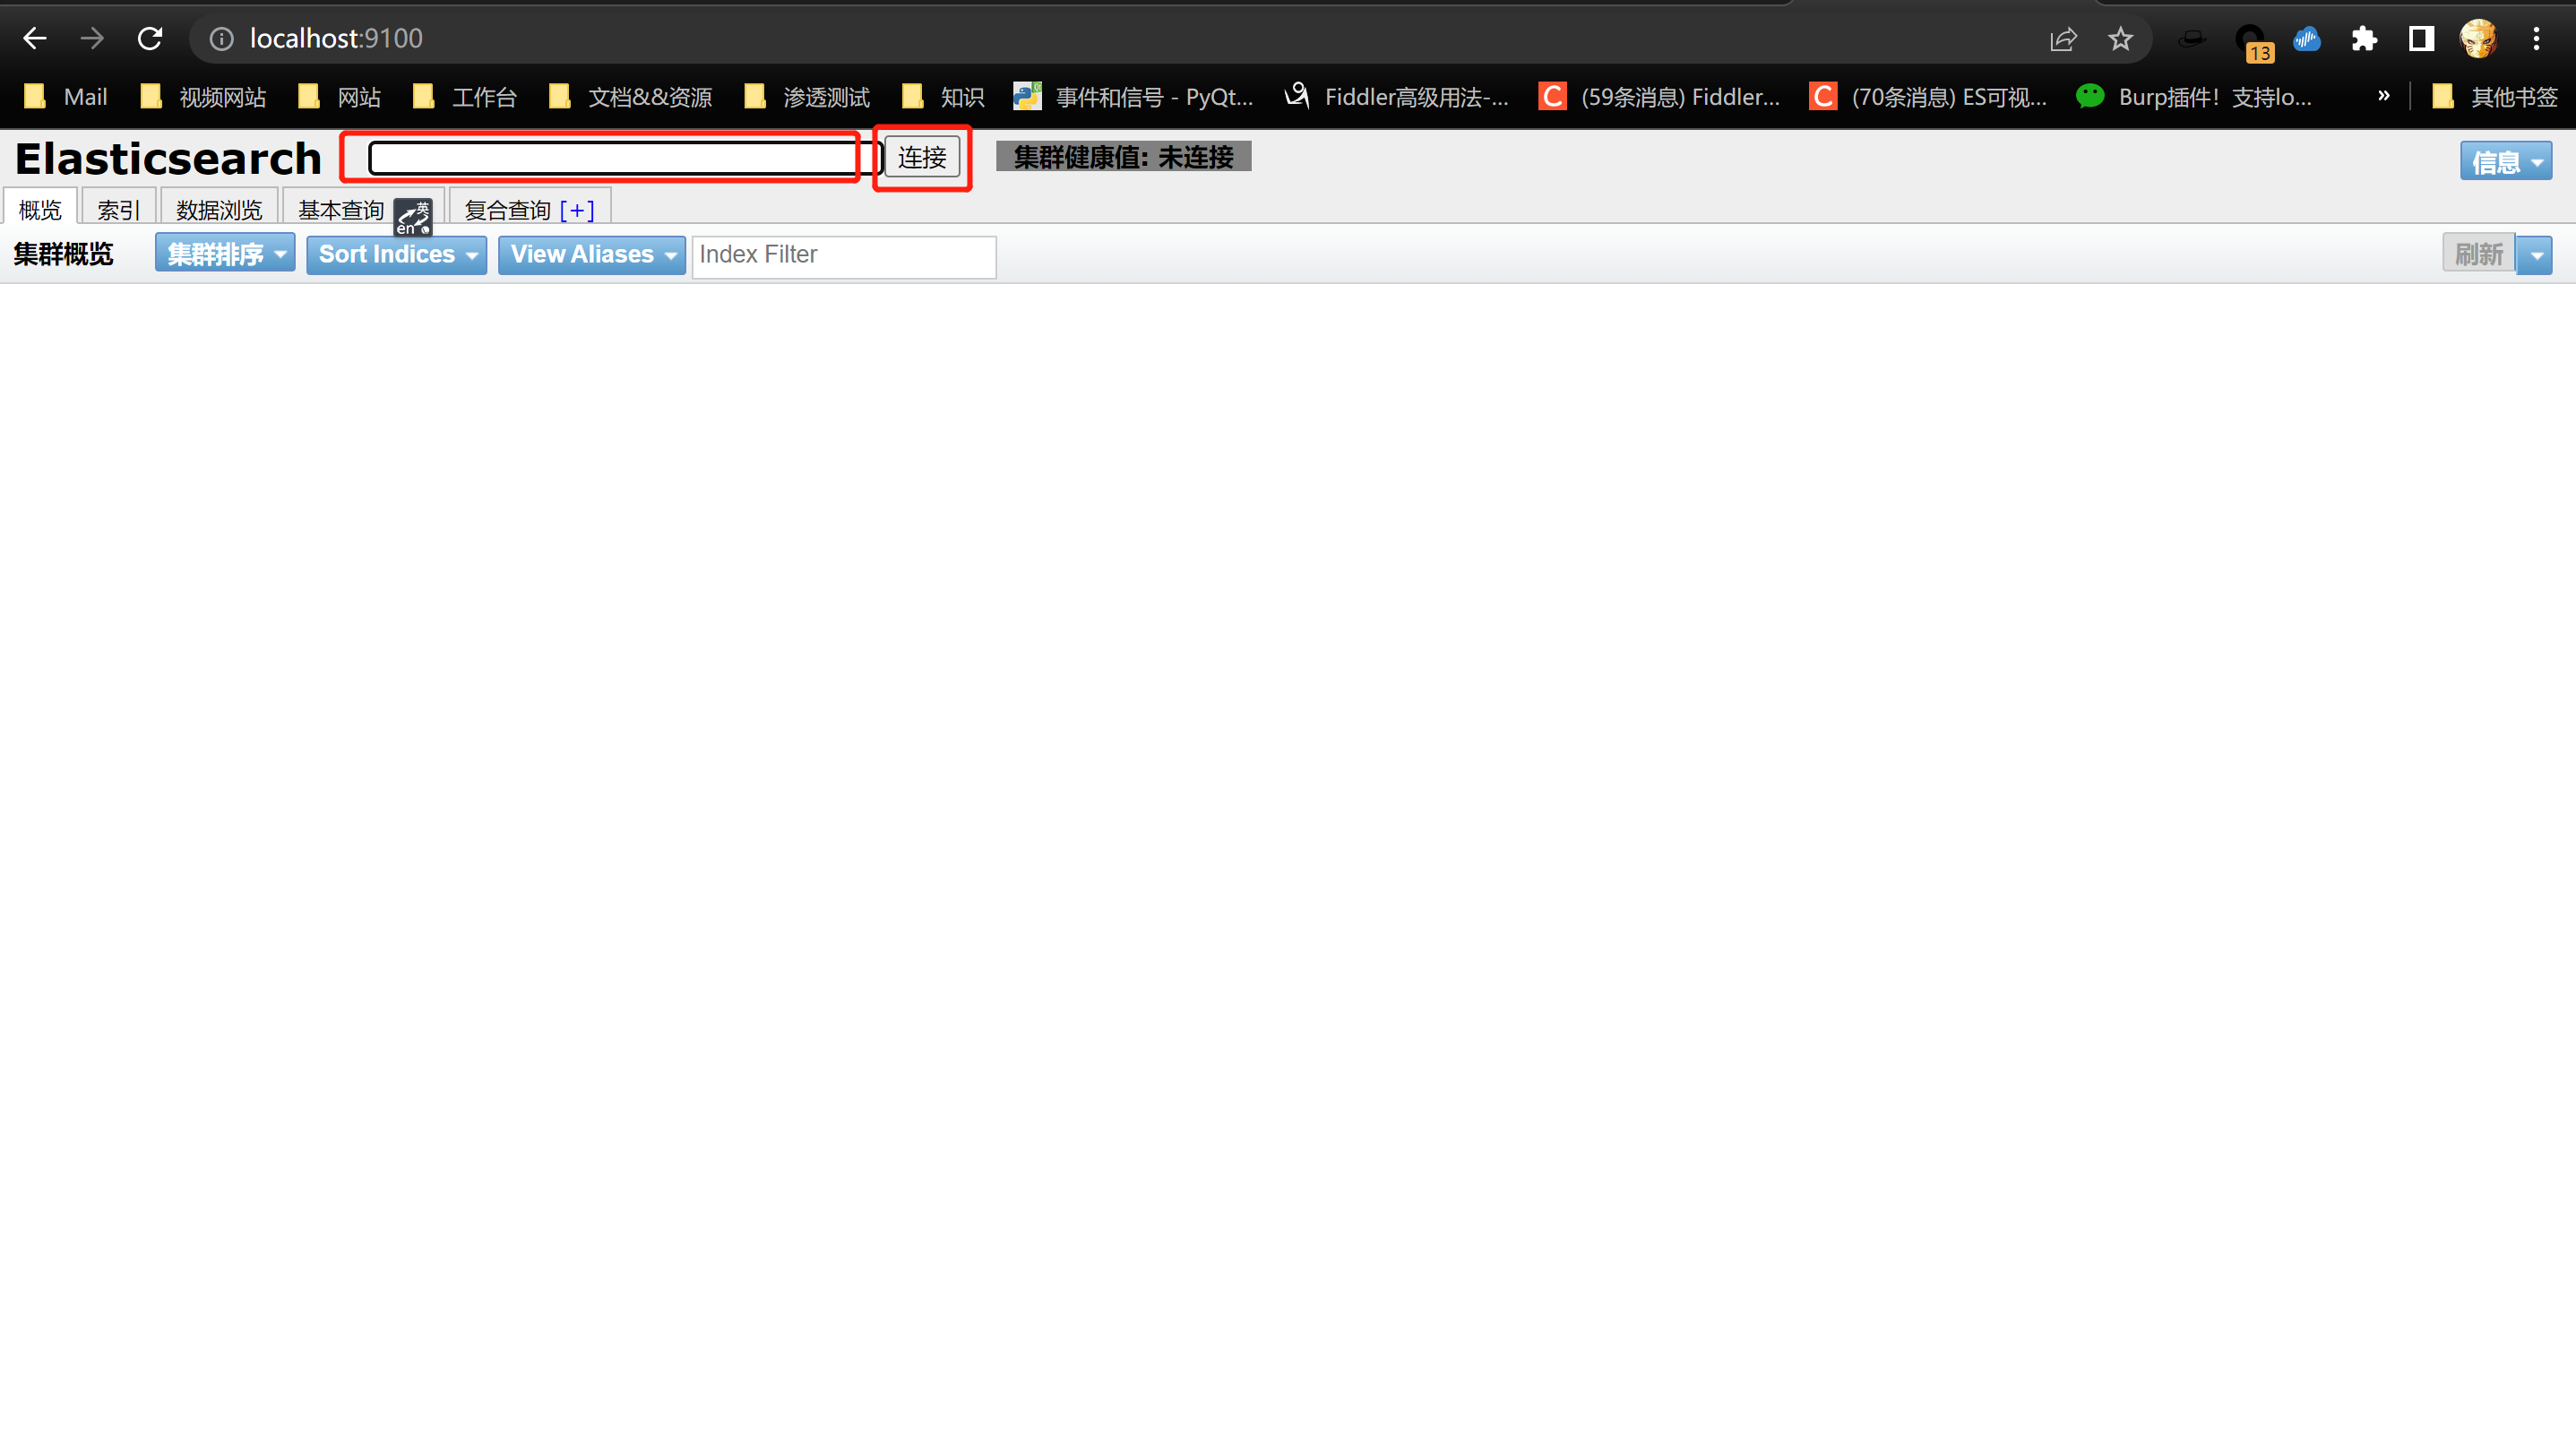Click the 连接 connect button
This screenshot has height=1431, width=2576.
pos(921,157)
